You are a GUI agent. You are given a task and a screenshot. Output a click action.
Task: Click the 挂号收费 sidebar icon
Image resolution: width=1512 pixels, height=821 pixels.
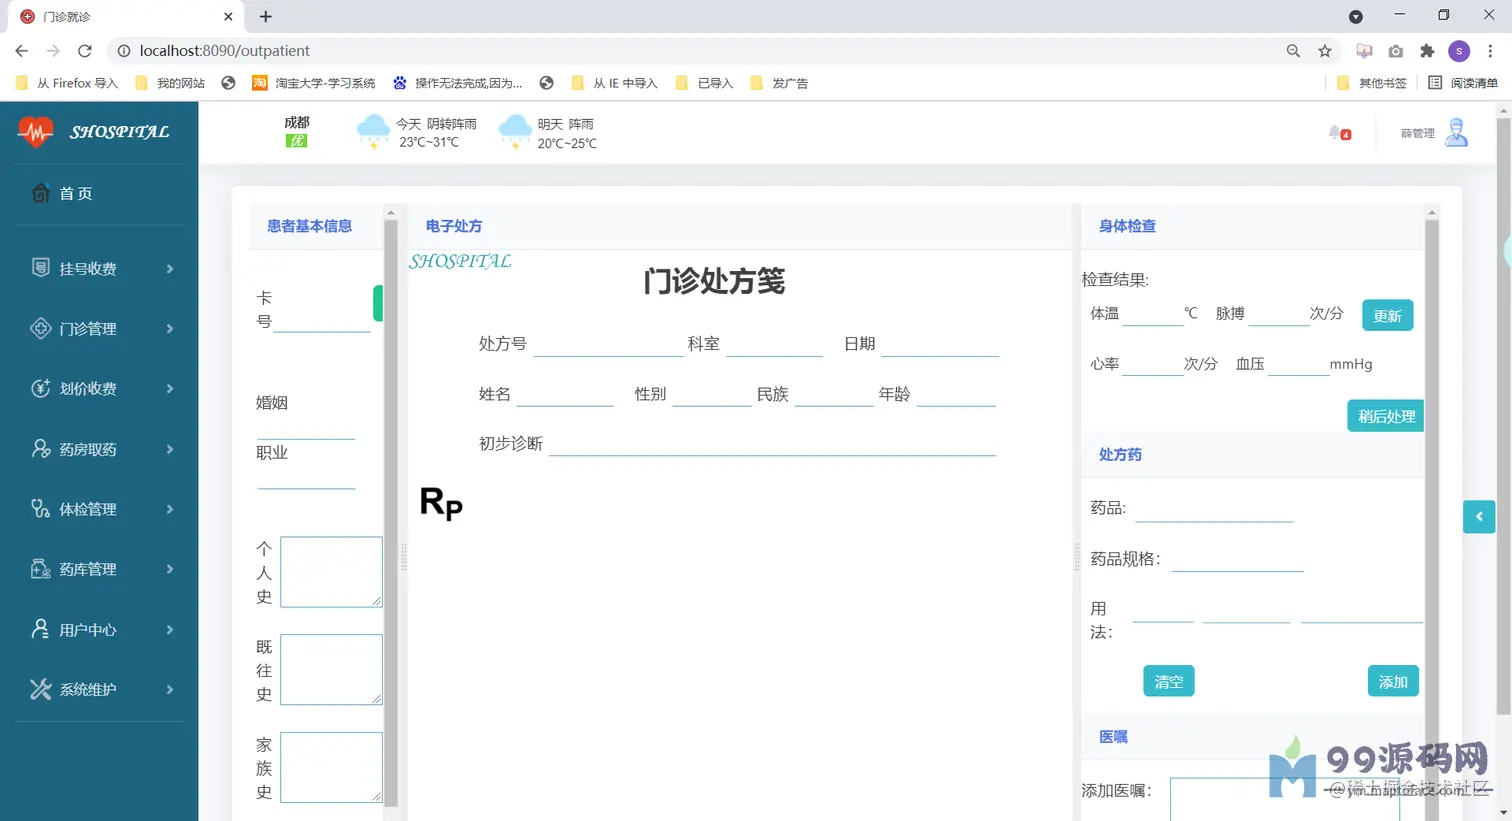(40, 268)
